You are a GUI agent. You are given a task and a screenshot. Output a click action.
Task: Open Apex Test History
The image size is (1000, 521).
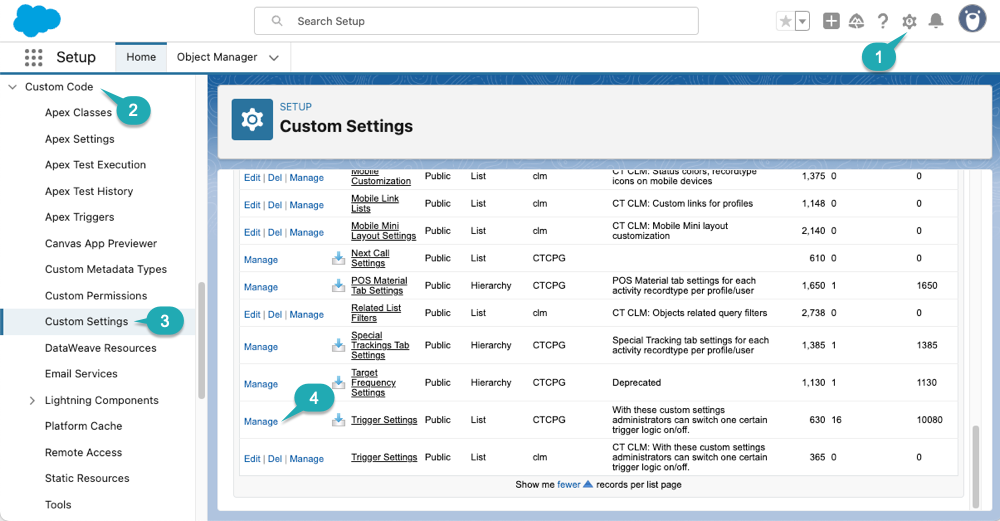[89, 191]
